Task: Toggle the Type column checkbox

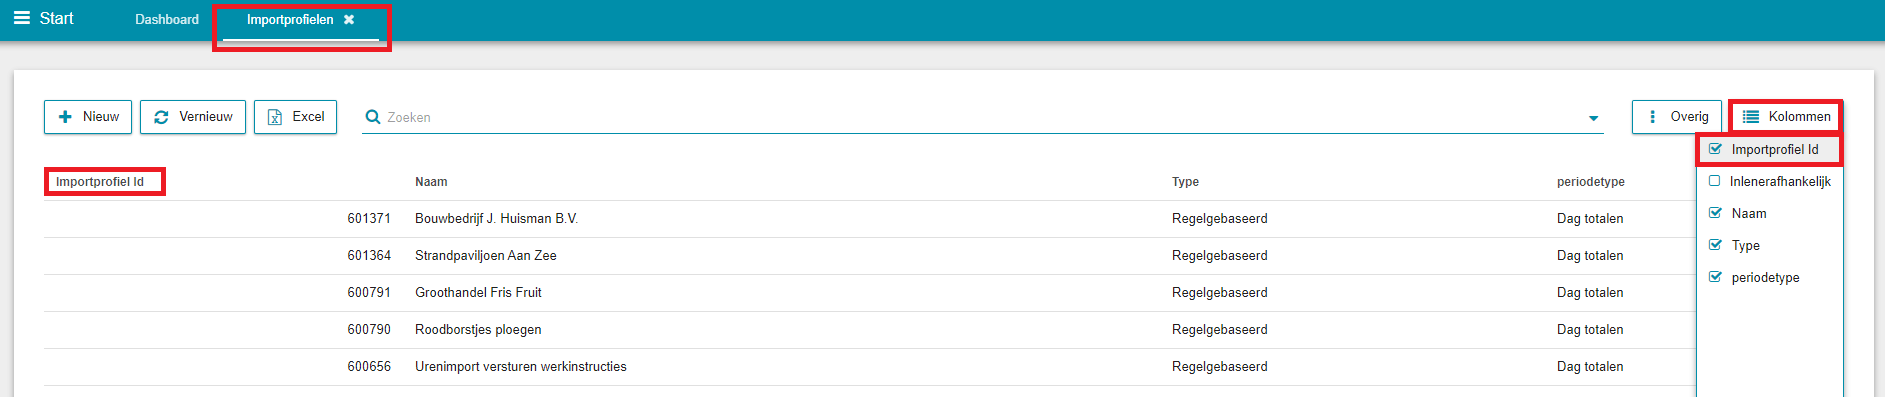Action: tap(1715, 245)
